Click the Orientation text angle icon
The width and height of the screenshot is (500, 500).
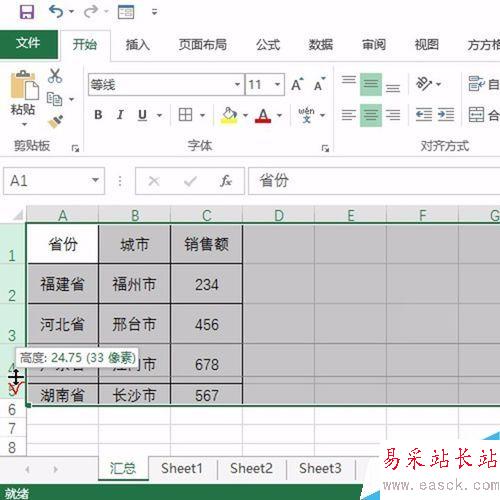click(425, 83)
